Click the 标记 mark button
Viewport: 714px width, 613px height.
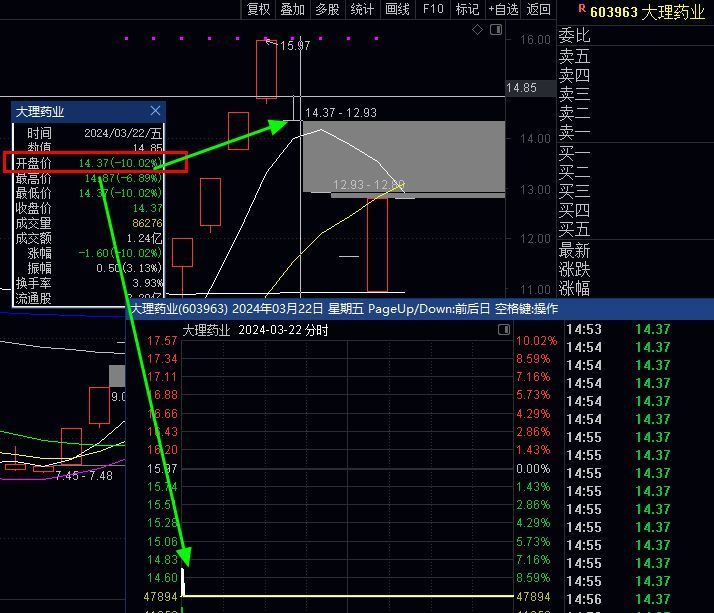pyautogui.click(x=467, y=9)
